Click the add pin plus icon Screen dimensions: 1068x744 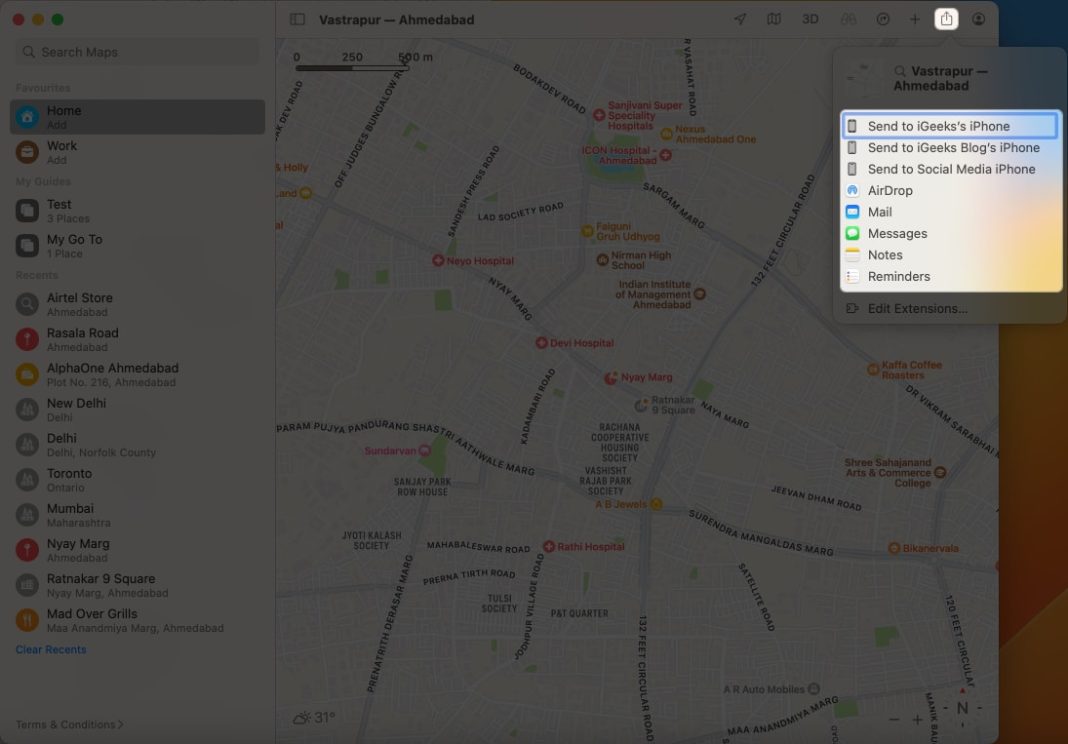[x=915, y=18]
